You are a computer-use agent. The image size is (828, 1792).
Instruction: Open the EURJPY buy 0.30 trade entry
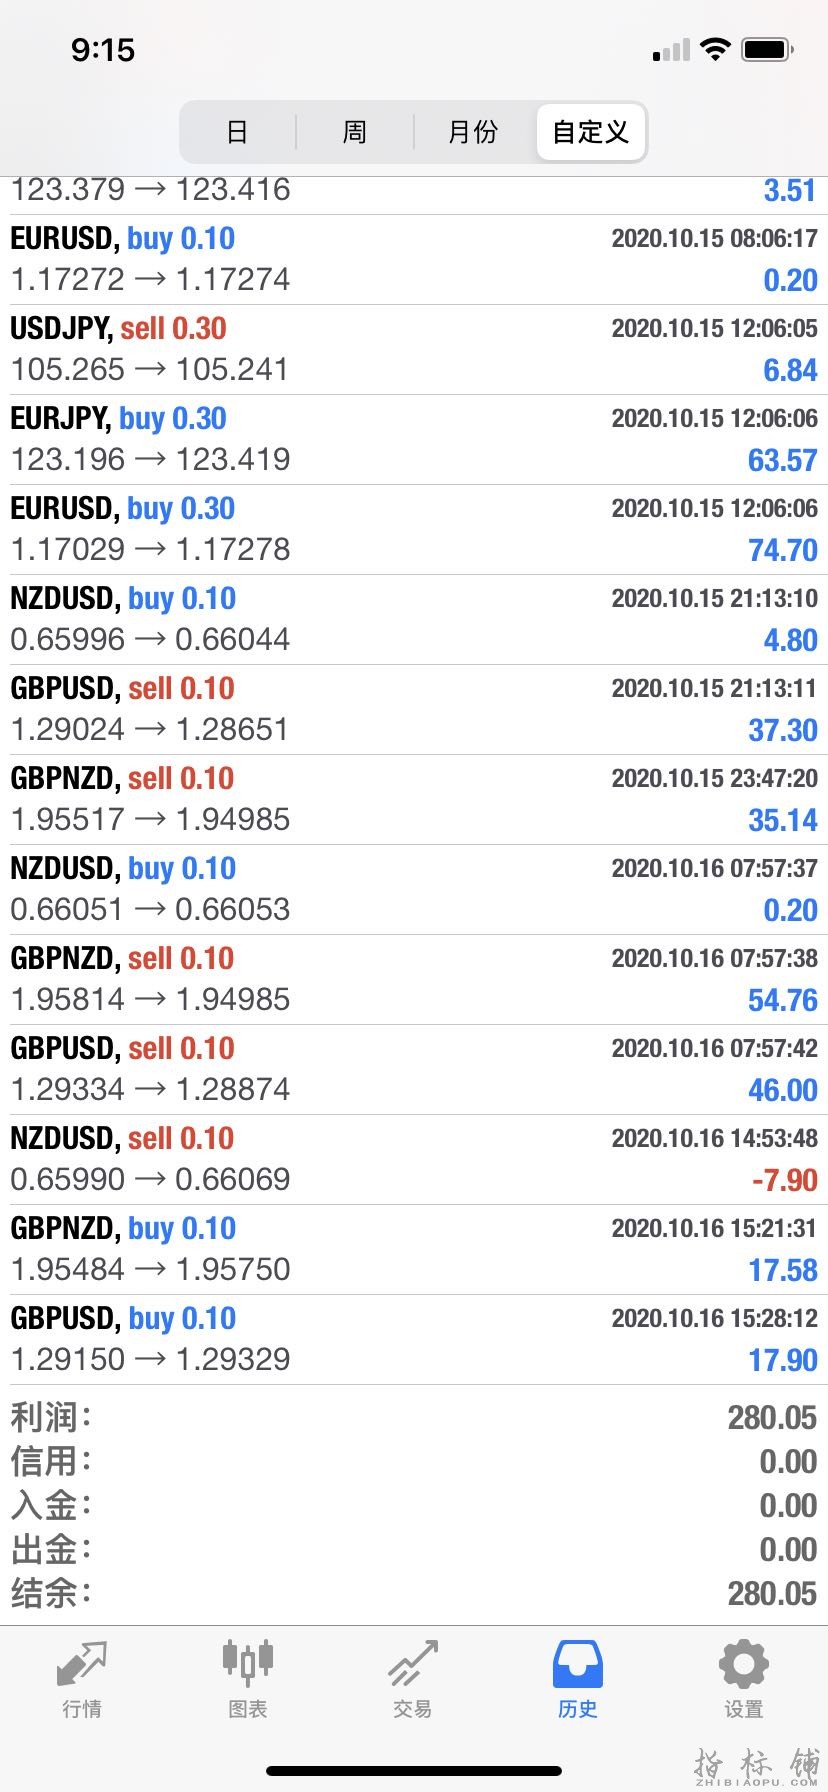click(414, 440)
